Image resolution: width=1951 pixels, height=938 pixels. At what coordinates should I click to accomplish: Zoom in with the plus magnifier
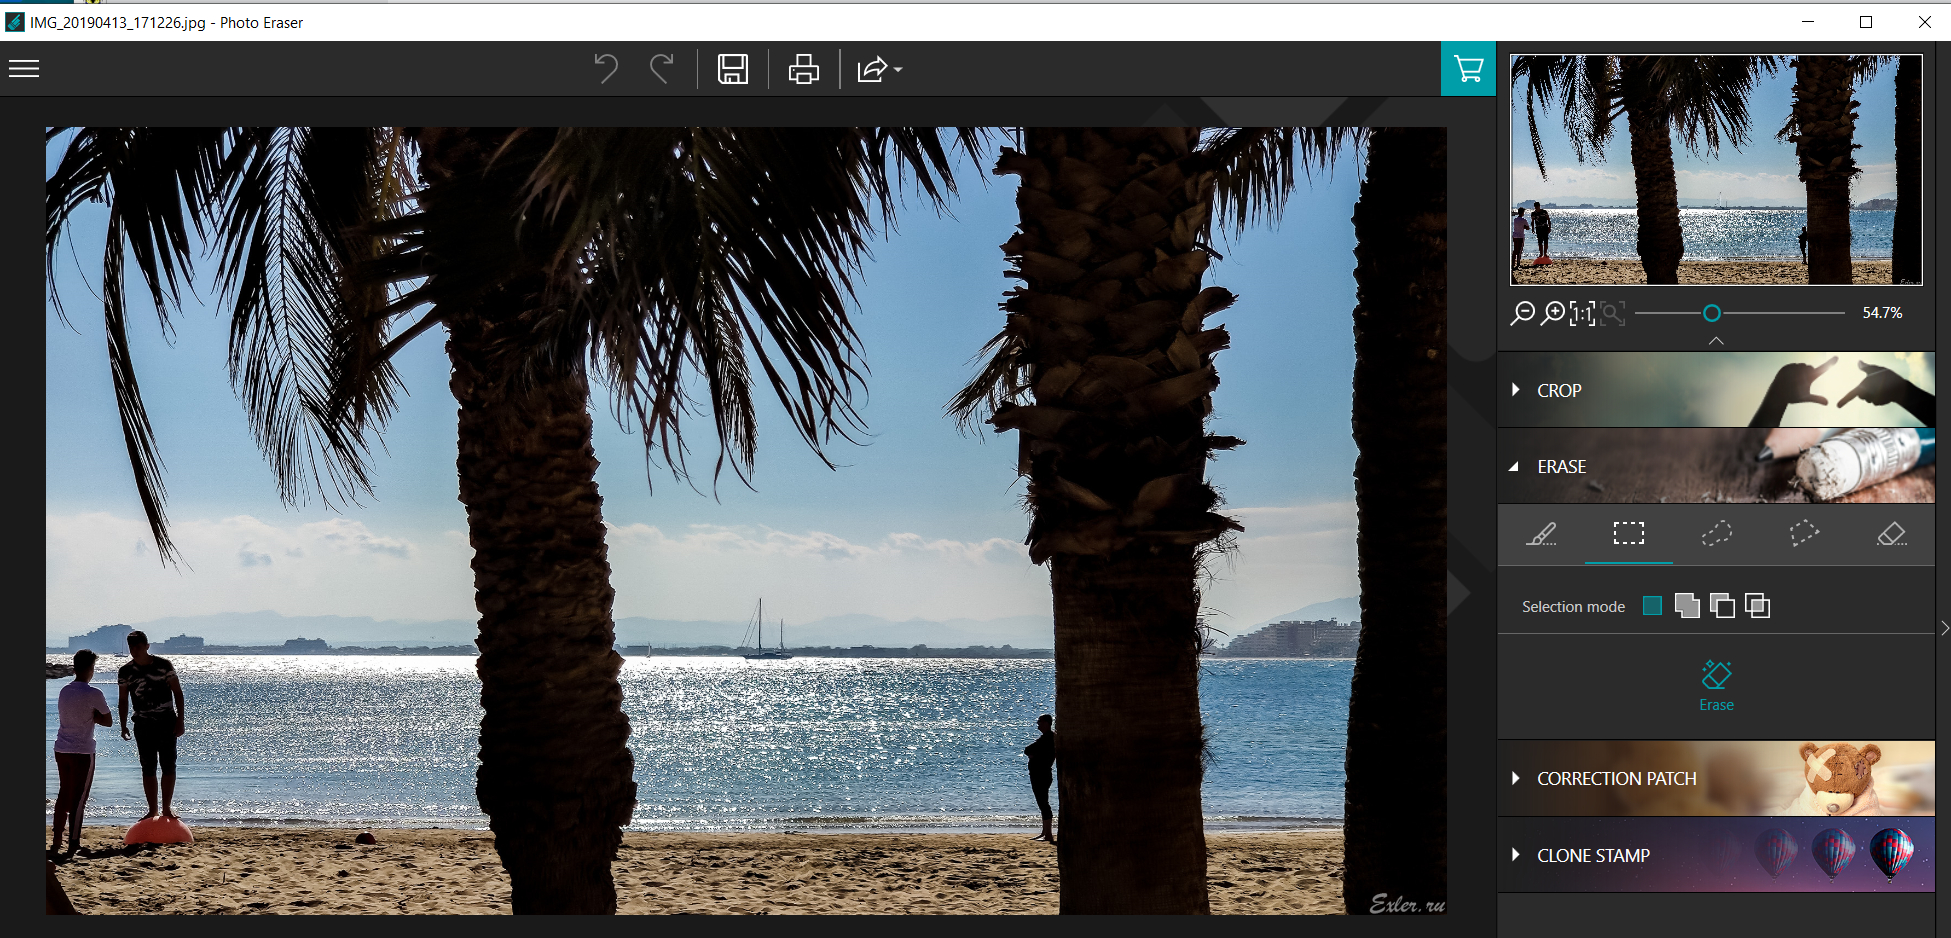[x=1553, y=314]
